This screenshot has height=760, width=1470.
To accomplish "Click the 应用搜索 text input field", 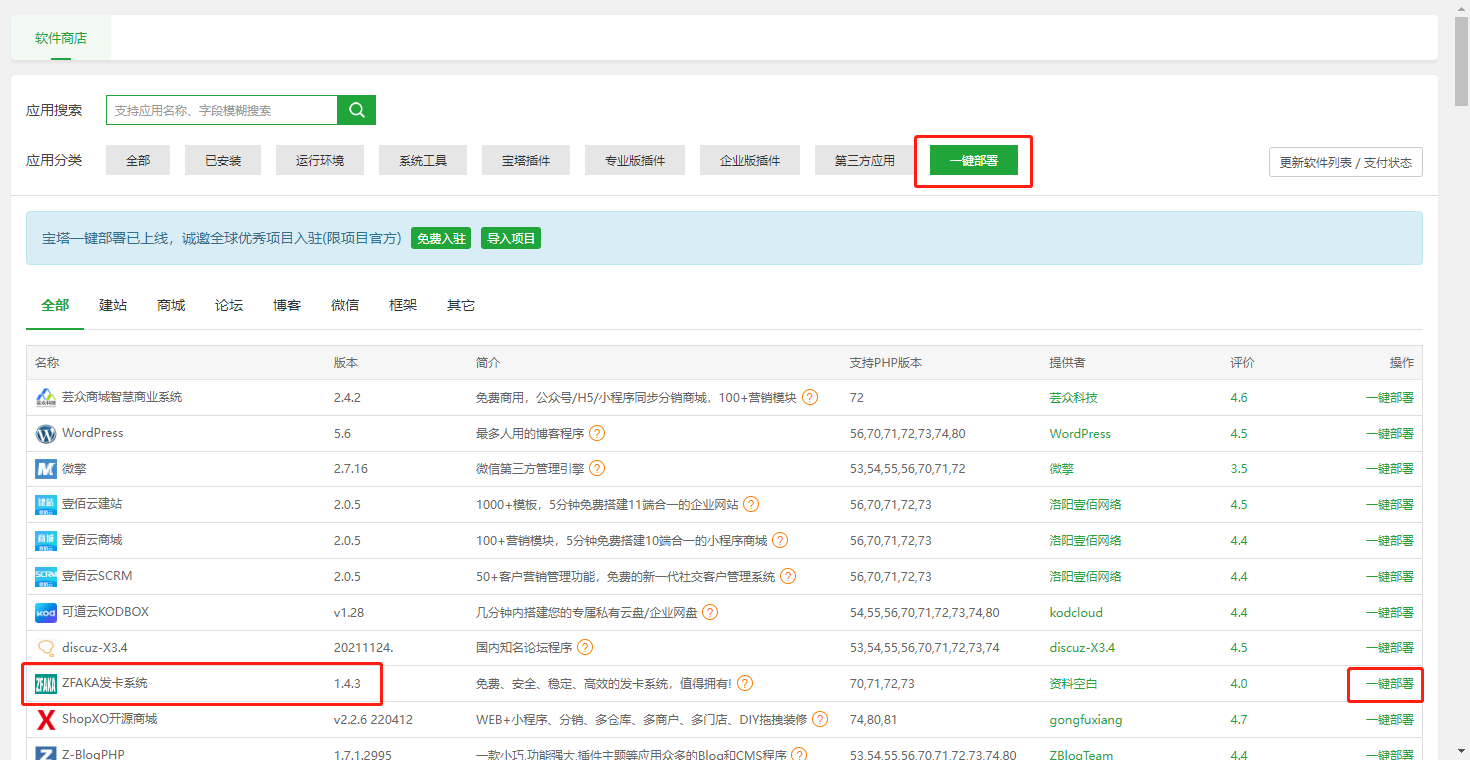I will [222, 110].
